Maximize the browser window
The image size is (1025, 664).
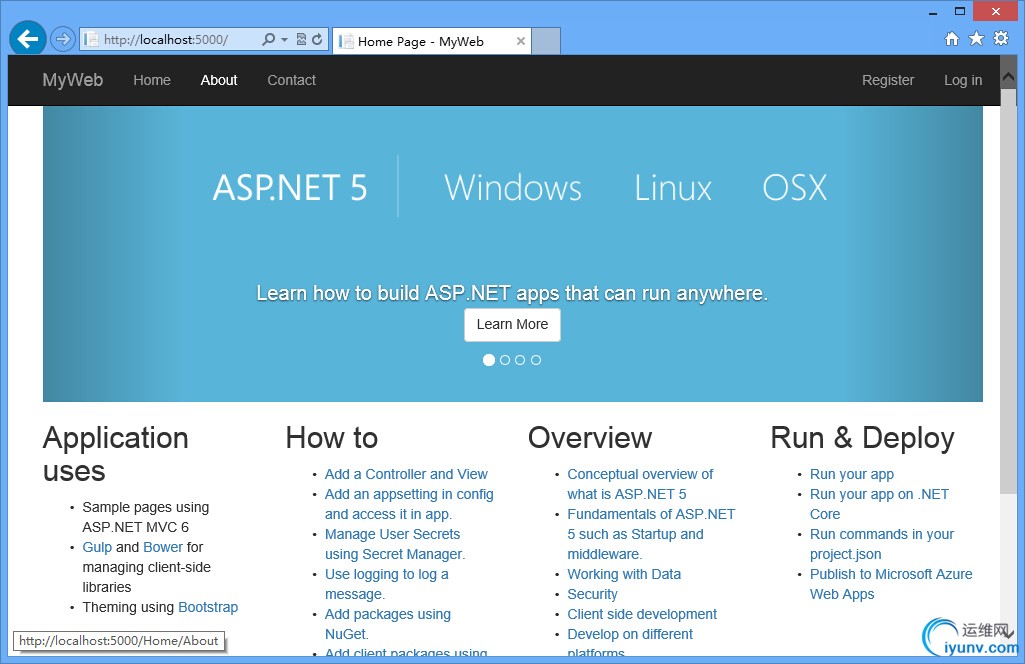pyautogui.click(x=960, y=11)
